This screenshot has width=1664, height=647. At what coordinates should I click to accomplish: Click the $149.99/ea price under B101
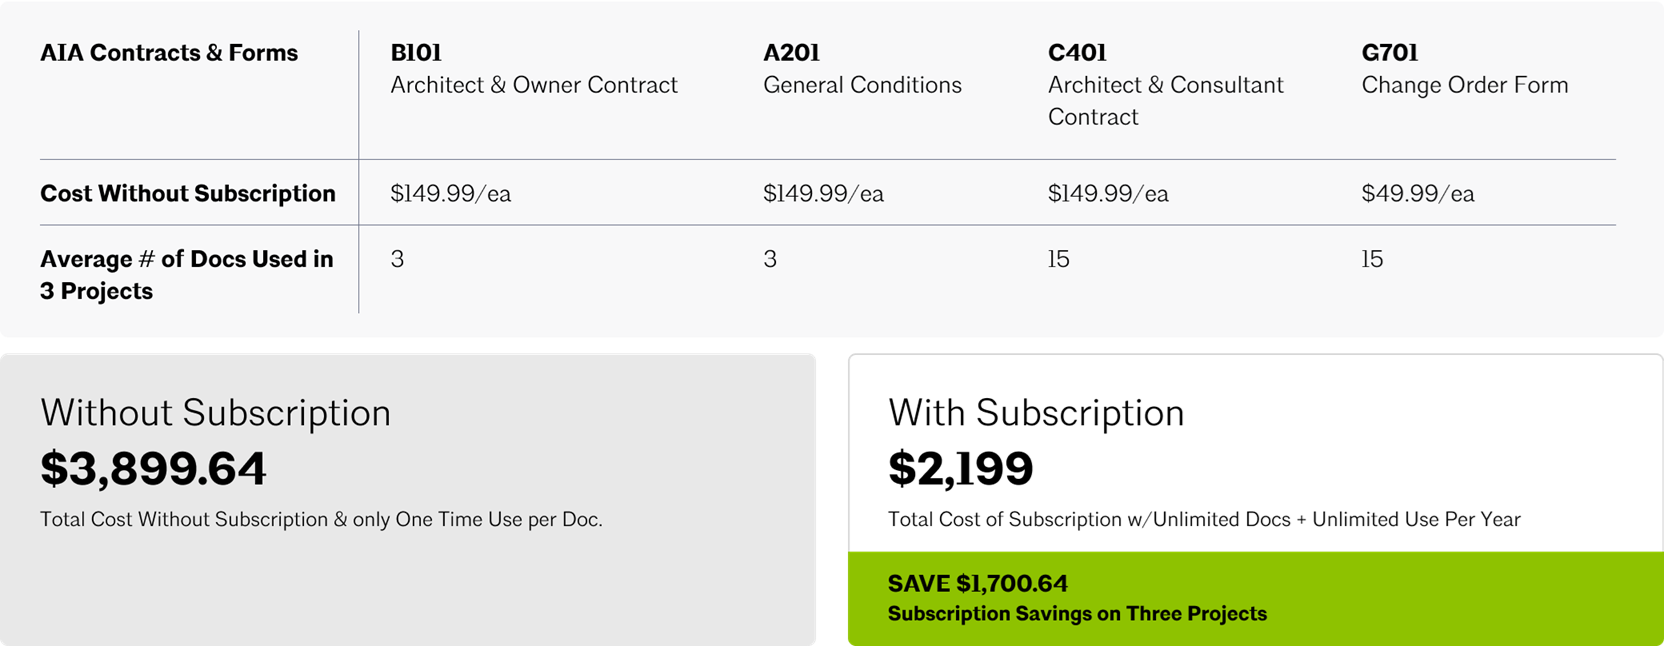click(451, 193)
